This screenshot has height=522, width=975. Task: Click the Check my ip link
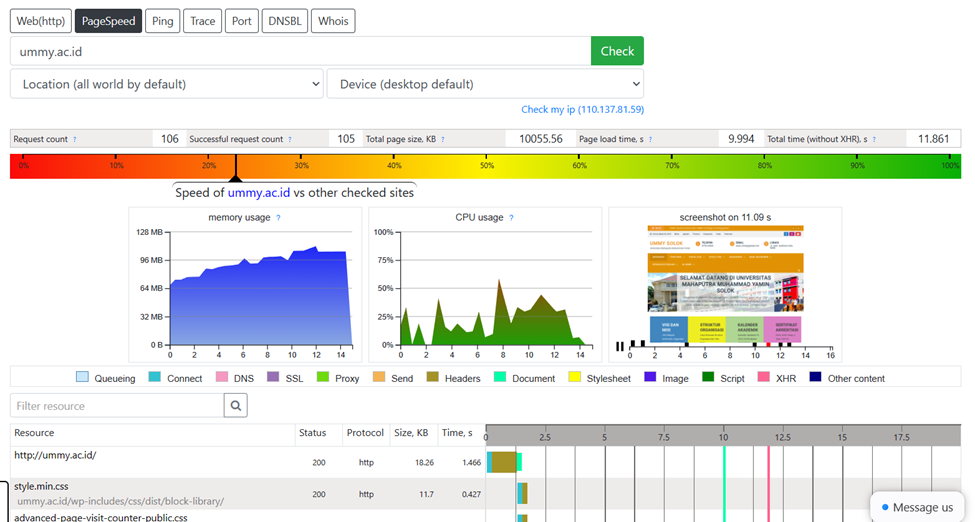click(x=582, y=109)
